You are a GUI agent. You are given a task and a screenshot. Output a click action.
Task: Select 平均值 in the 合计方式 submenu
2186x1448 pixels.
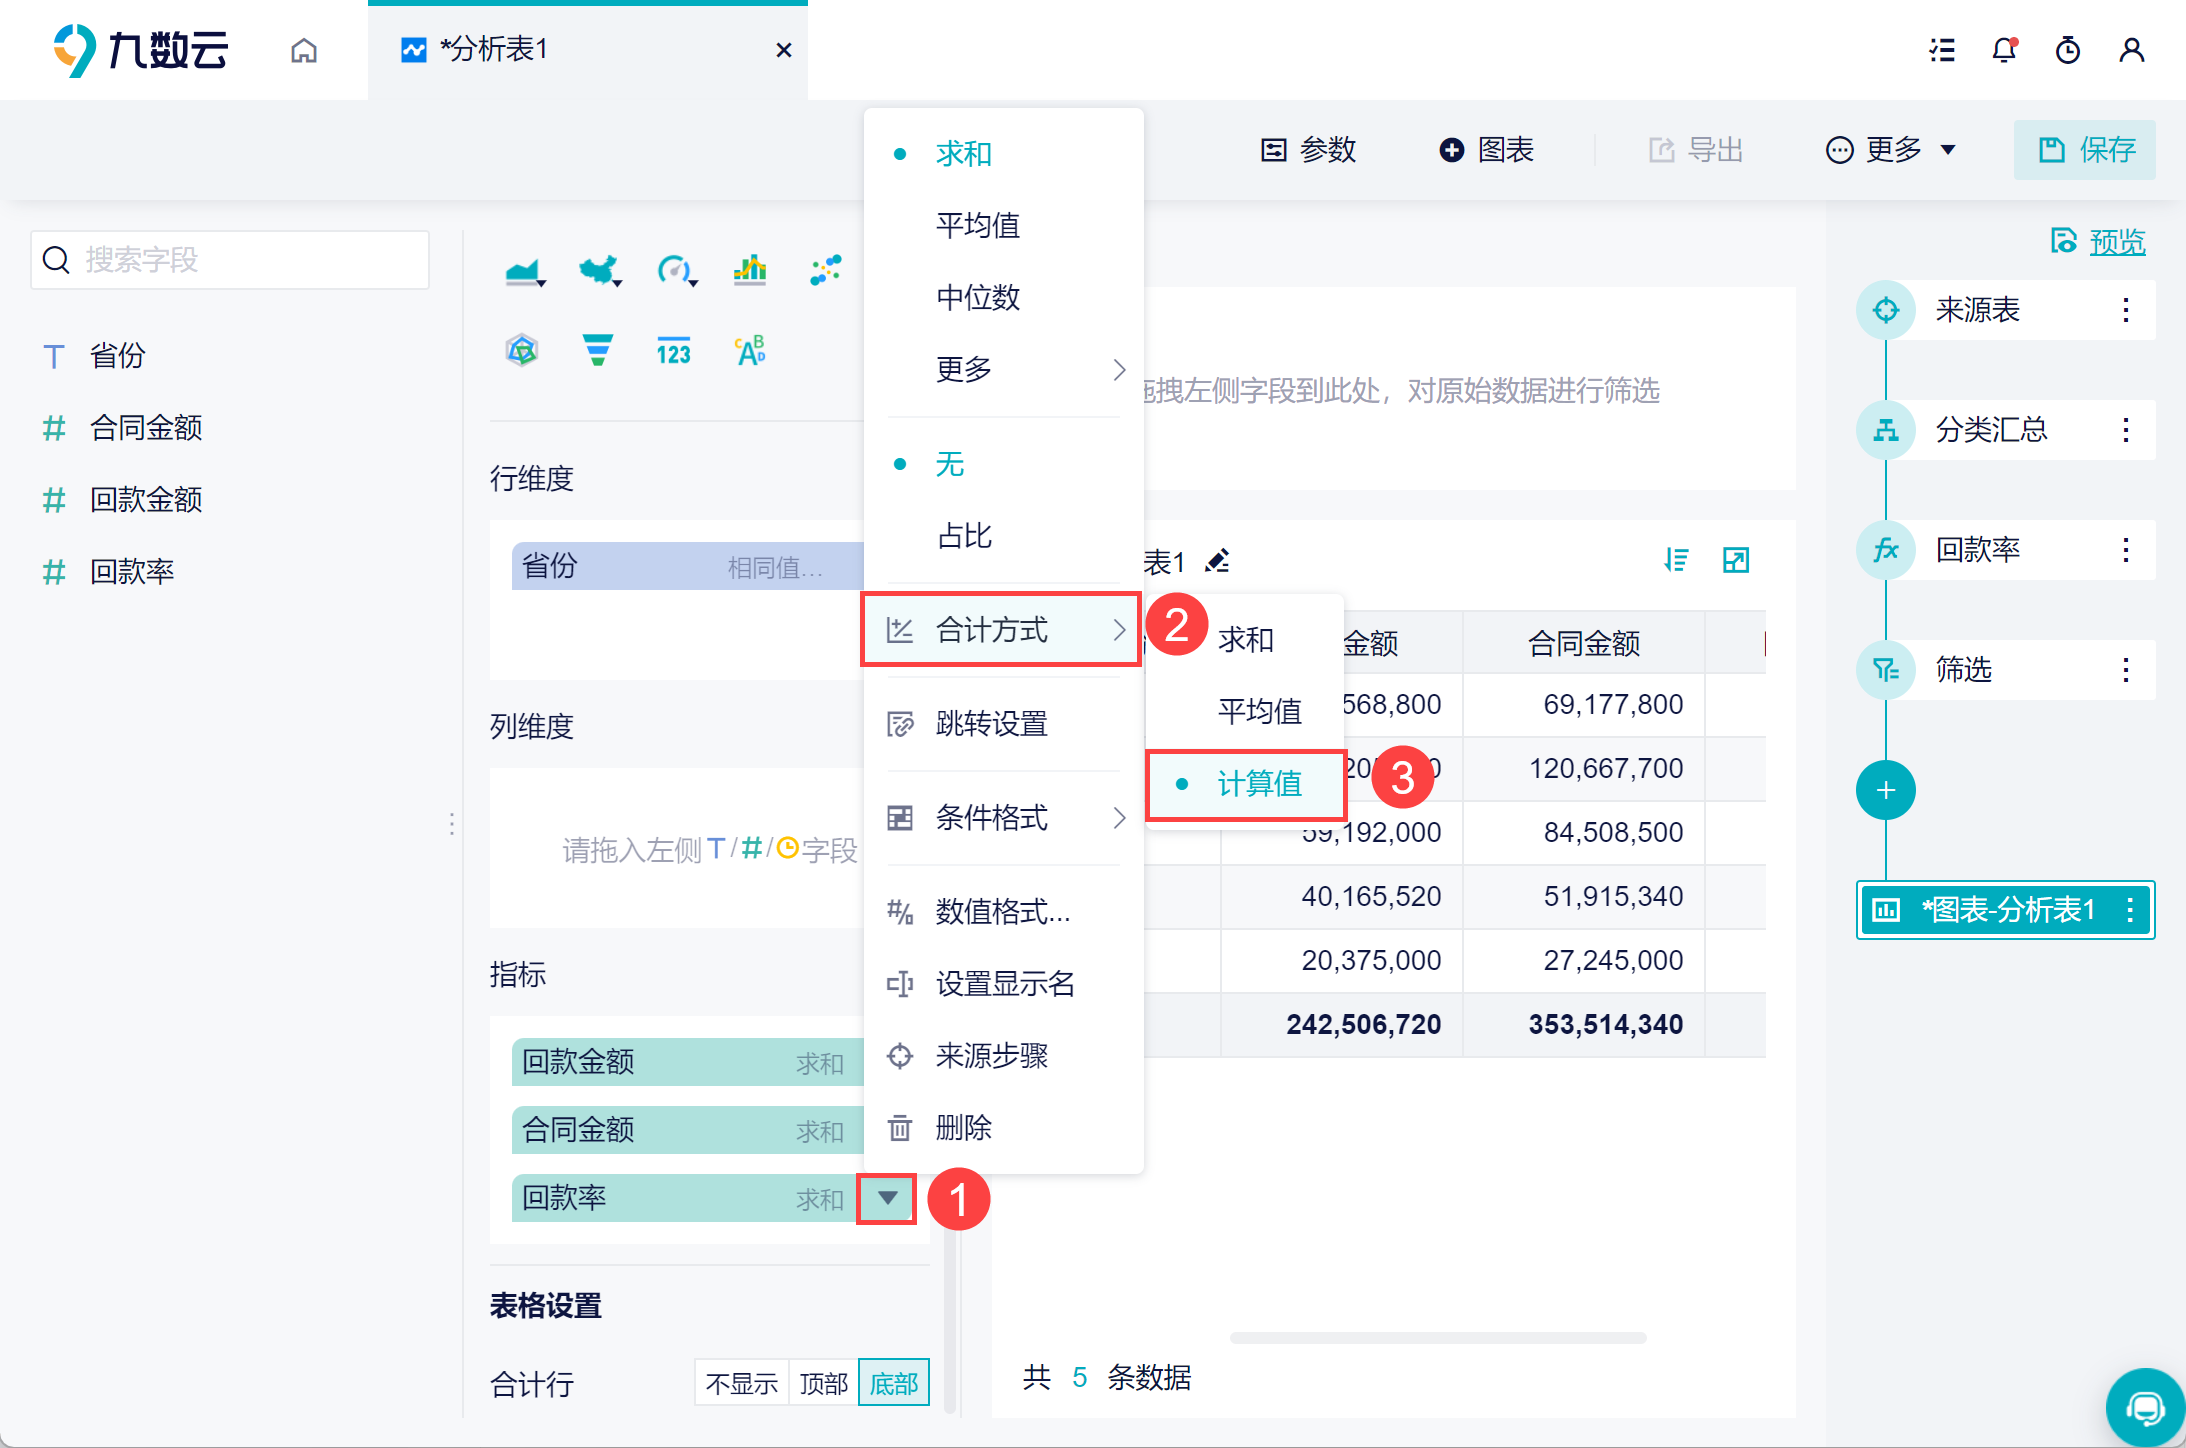[1259, 711]
